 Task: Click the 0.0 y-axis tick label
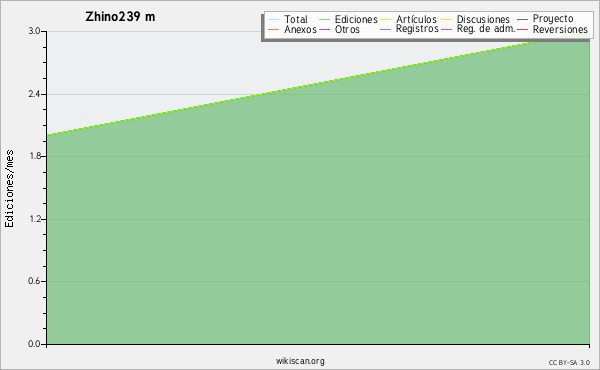click(x=34, y=344)
